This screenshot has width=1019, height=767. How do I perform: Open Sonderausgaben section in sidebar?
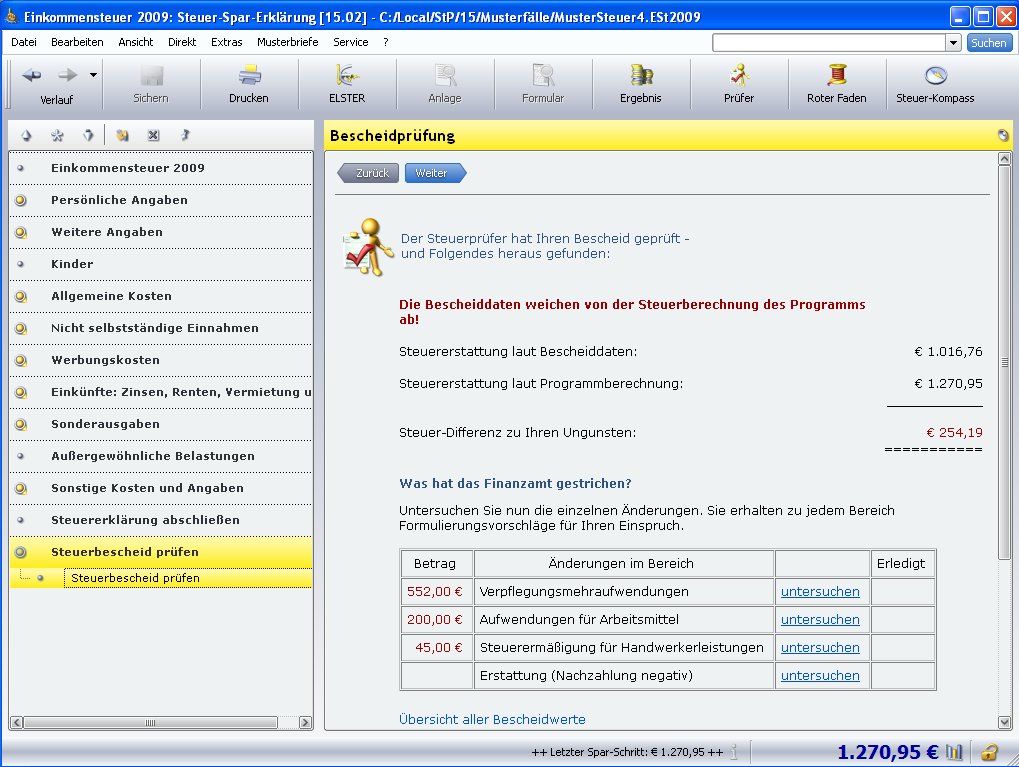coord(105,424)
